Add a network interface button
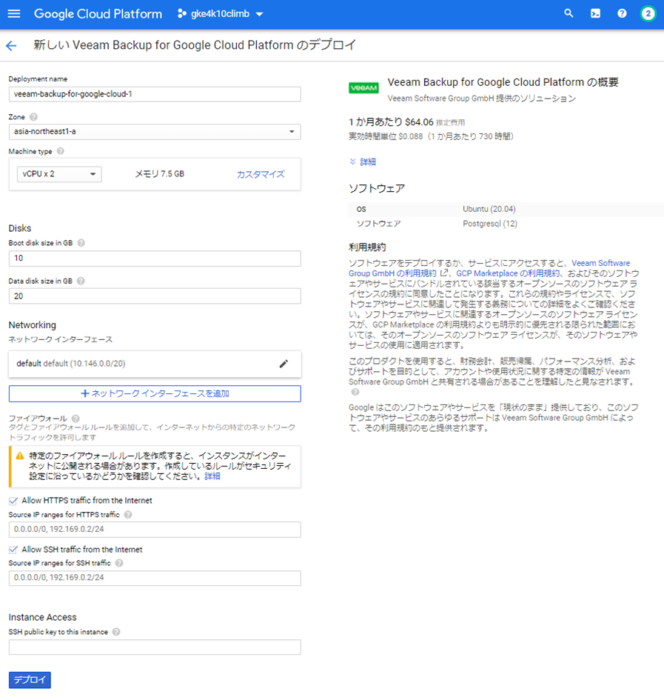Screen dimensions: 664x700 pyautogui.click(x=154, y=394)
